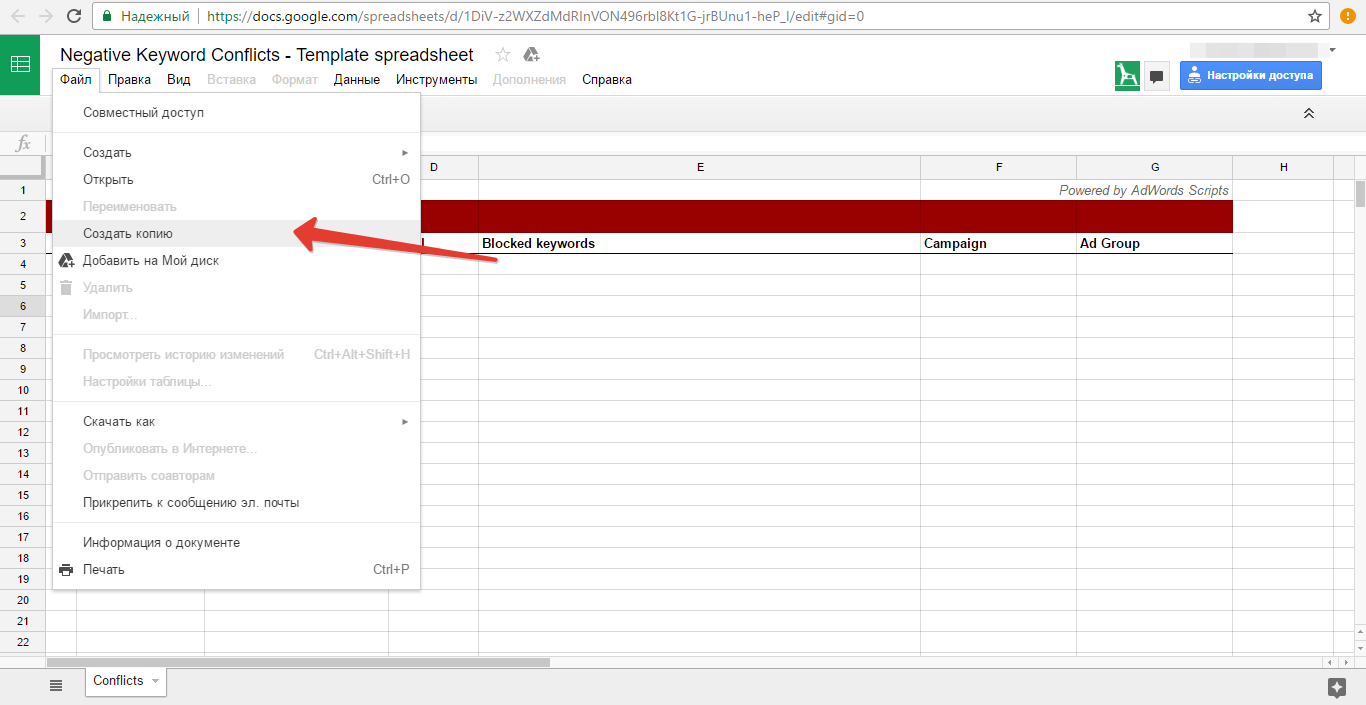1366x705 pixels.
Task: Reload the page in browser
Action: (74, 16)
